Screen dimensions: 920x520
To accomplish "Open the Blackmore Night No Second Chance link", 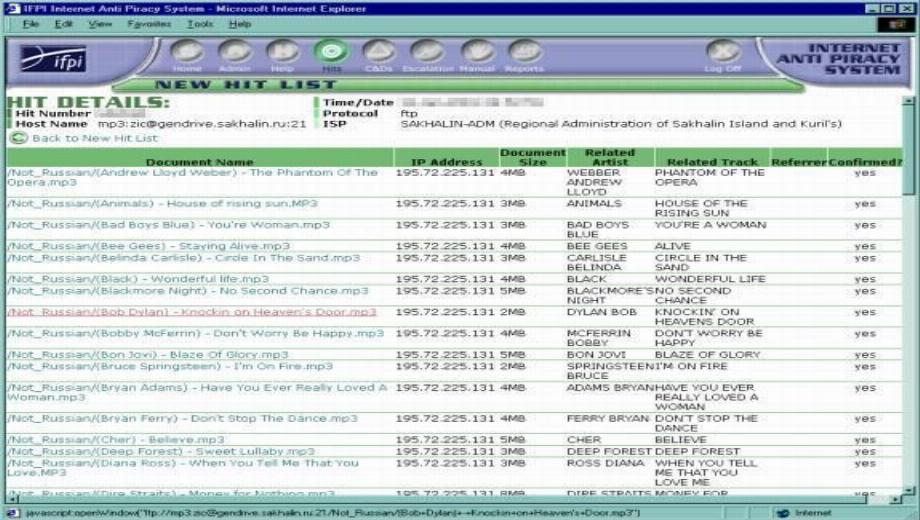I will (x=188, y=291).
